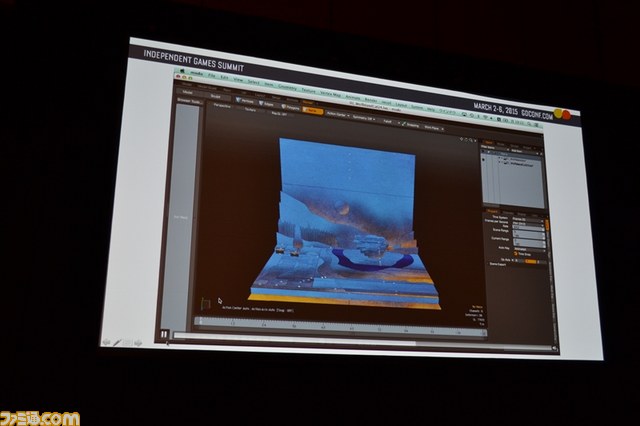The height and width of the screenshot is (426, 640).
Task: Click the Rate input field
Action: (528, 228)
